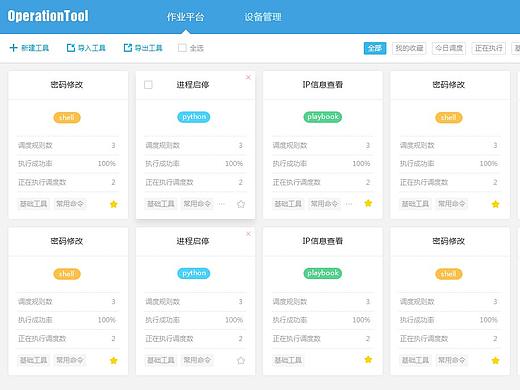Click the 常用命令 tag on the bottom-left 密码修改 card

pyautogui.click(x=70, y=360)
